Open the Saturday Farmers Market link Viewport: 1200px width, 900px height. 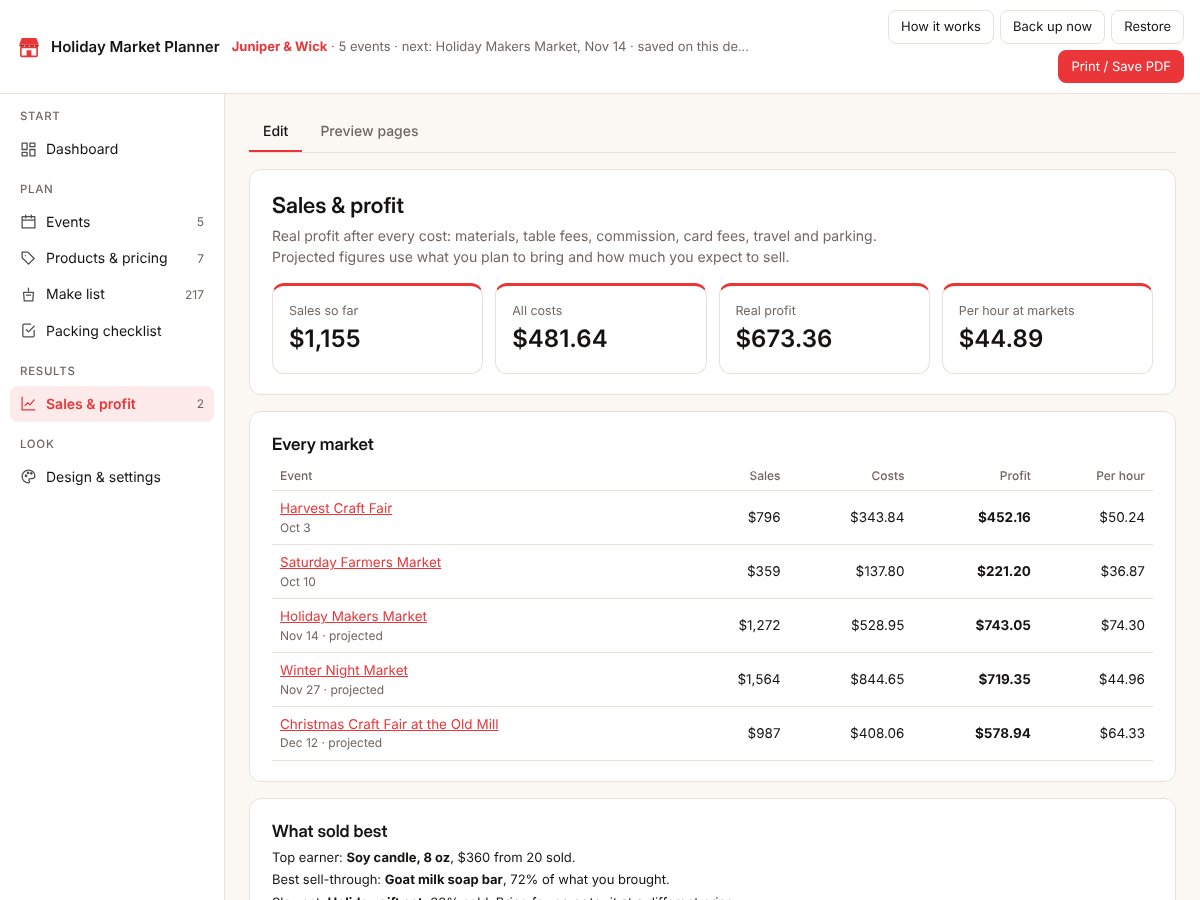click(x=360, y=562)
